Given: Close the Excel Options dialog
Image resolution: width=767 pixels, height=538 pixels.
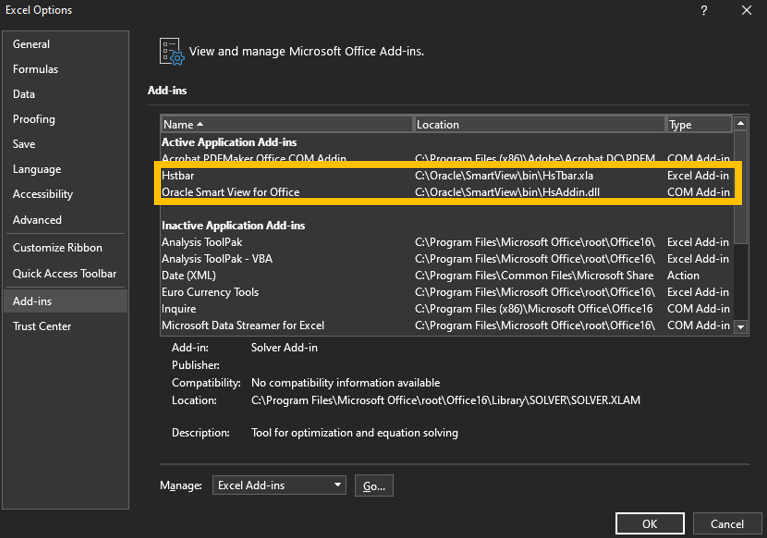Looking at the screenshot, I should pyautogui.click(x=746, y=11).
